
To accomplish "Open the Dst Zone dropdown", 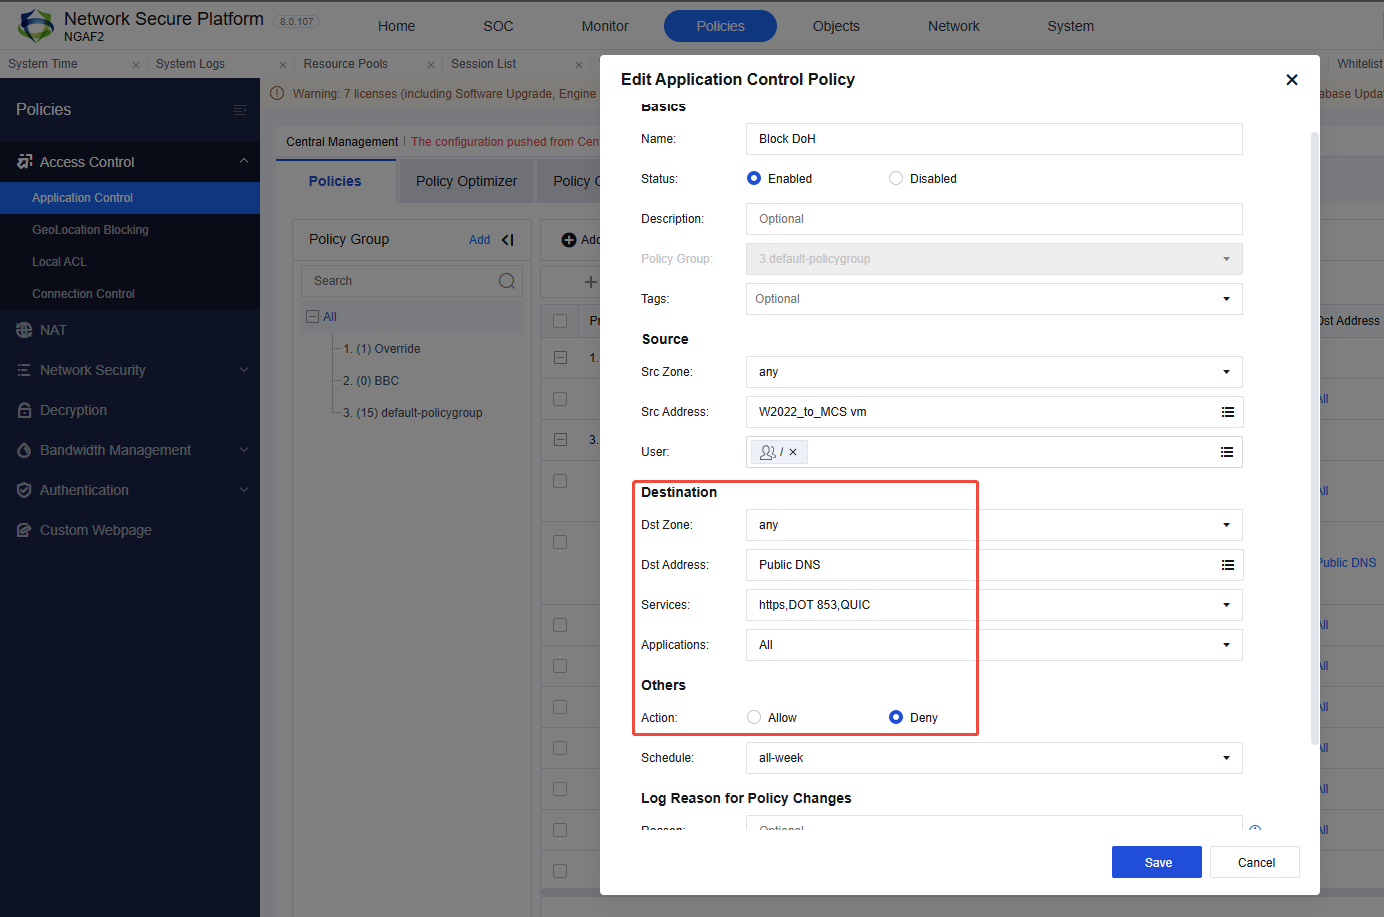I will click(x=994, y=525).
